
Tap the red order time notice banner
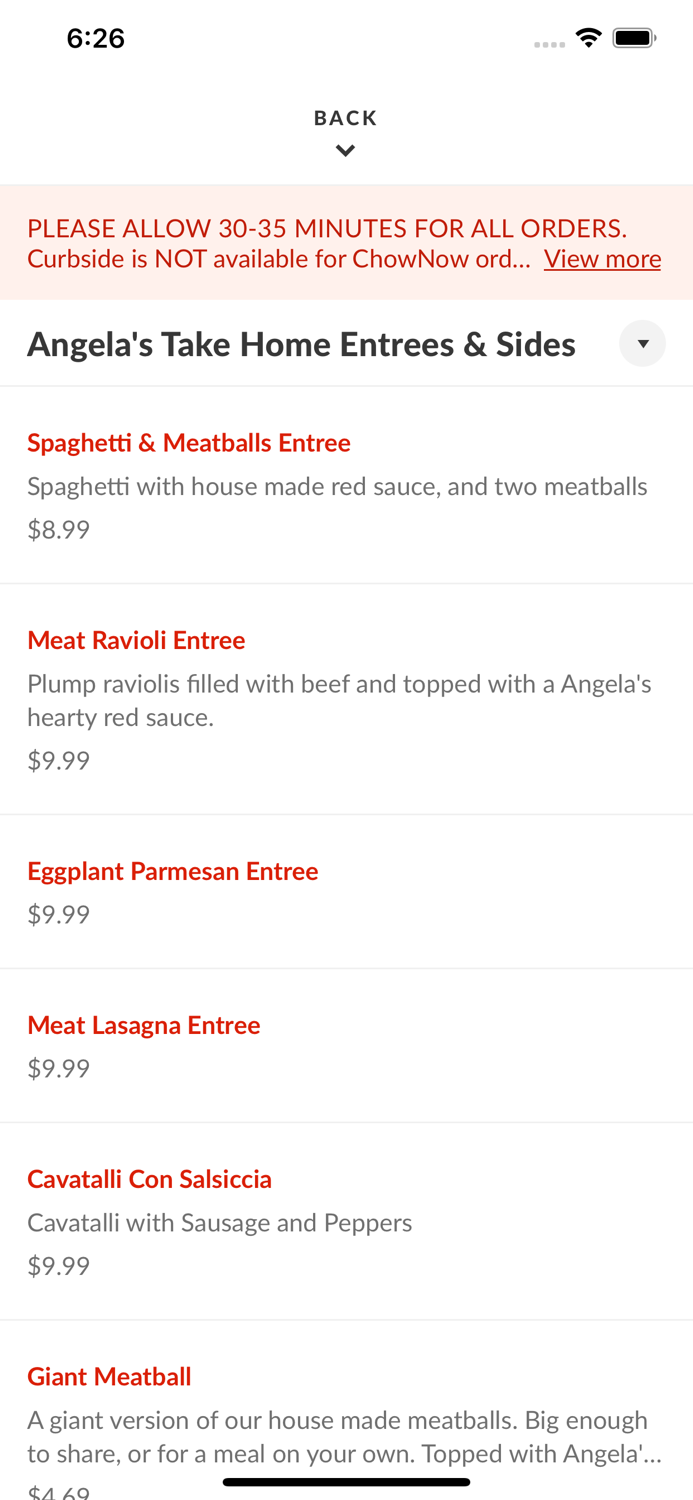point(346,243)
